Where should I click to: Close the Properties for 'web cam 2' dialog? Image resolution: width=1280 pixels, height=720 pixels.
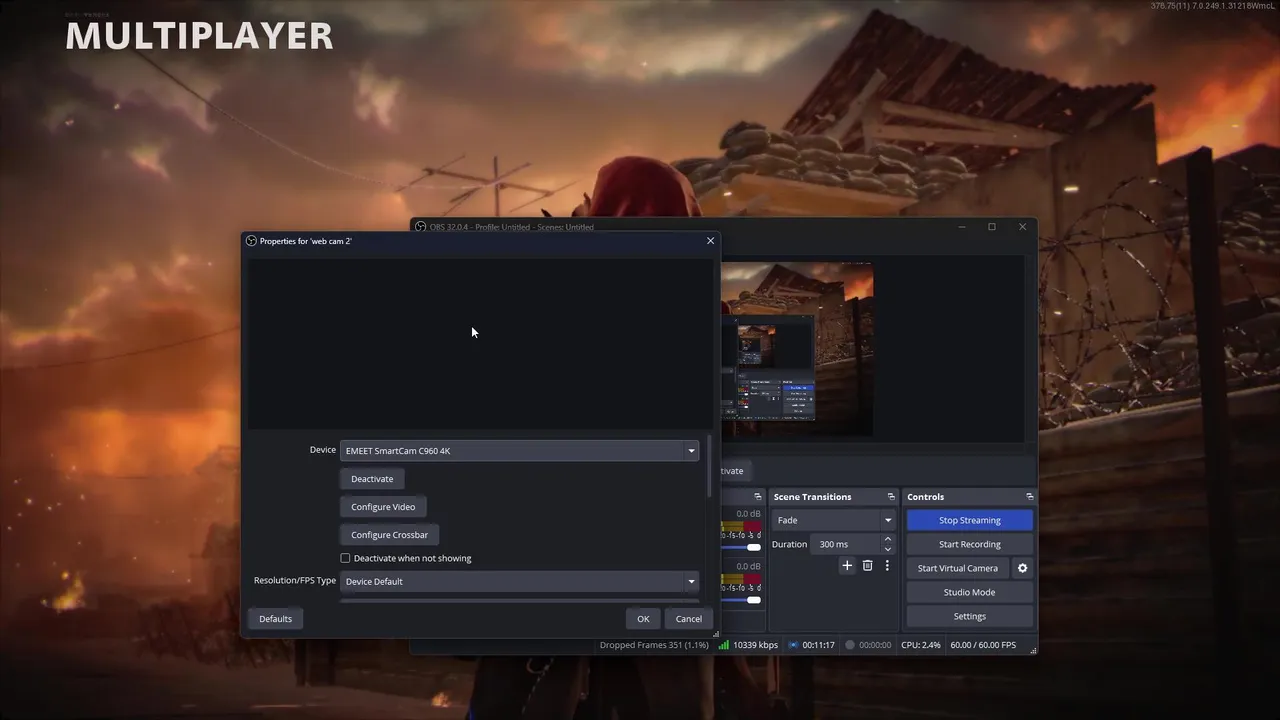[710, 241]
